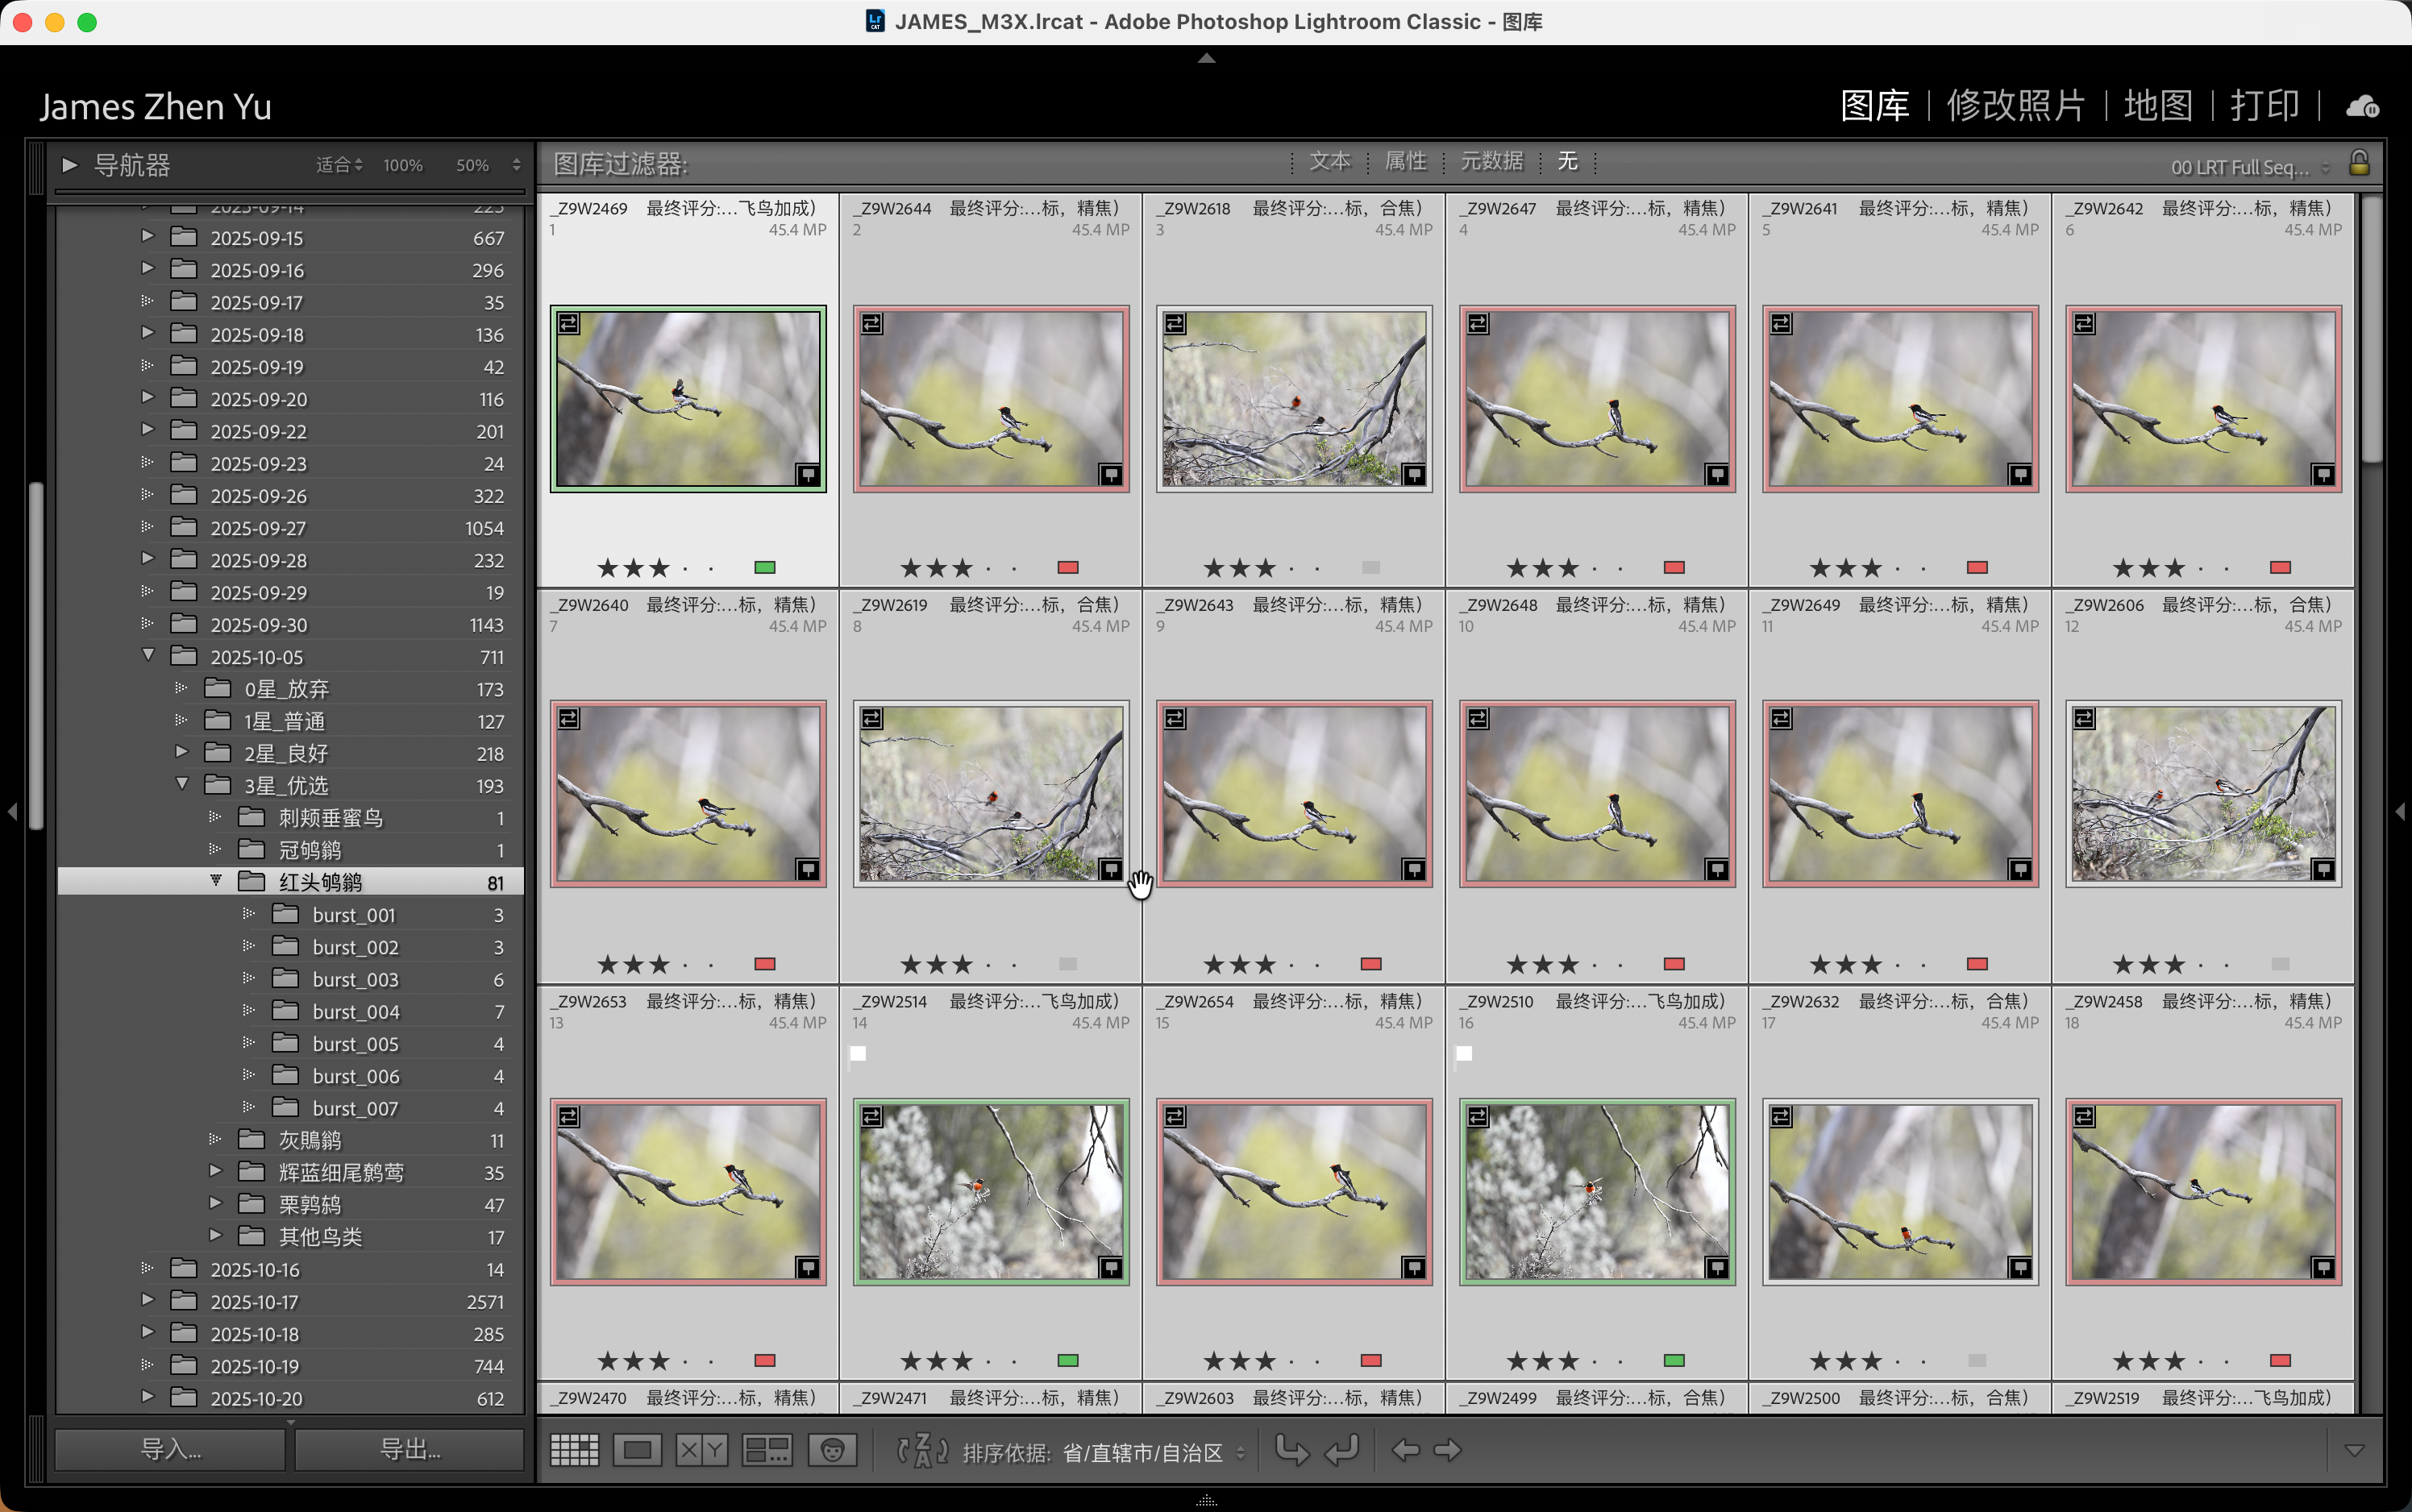Click the cloud sync status icon
The width and height of the screenshot is (2412, 1512).
(2362, 106)
